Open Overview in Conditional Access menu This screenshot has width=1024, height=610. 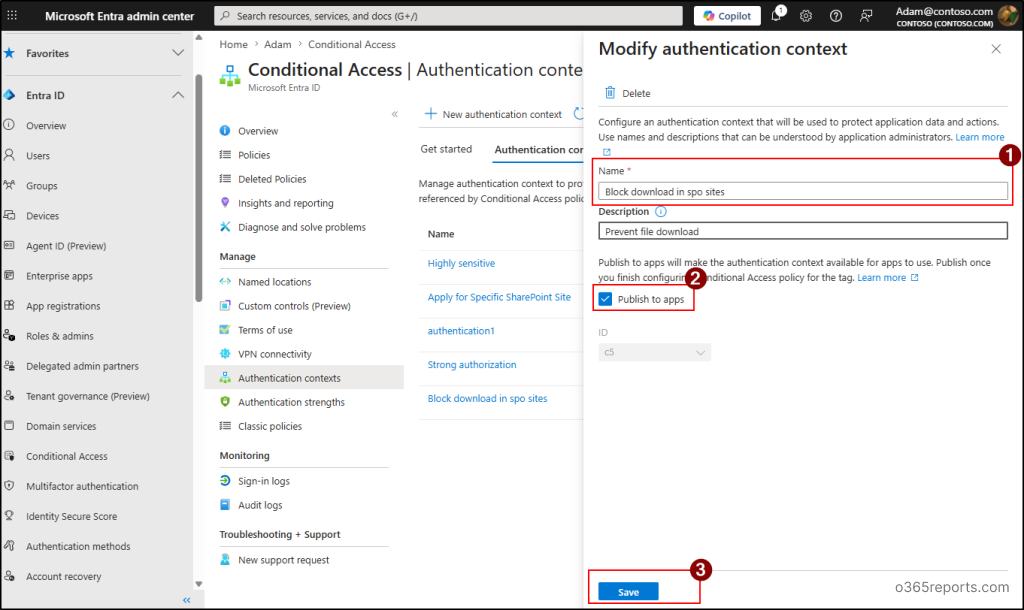click(258, 131)
